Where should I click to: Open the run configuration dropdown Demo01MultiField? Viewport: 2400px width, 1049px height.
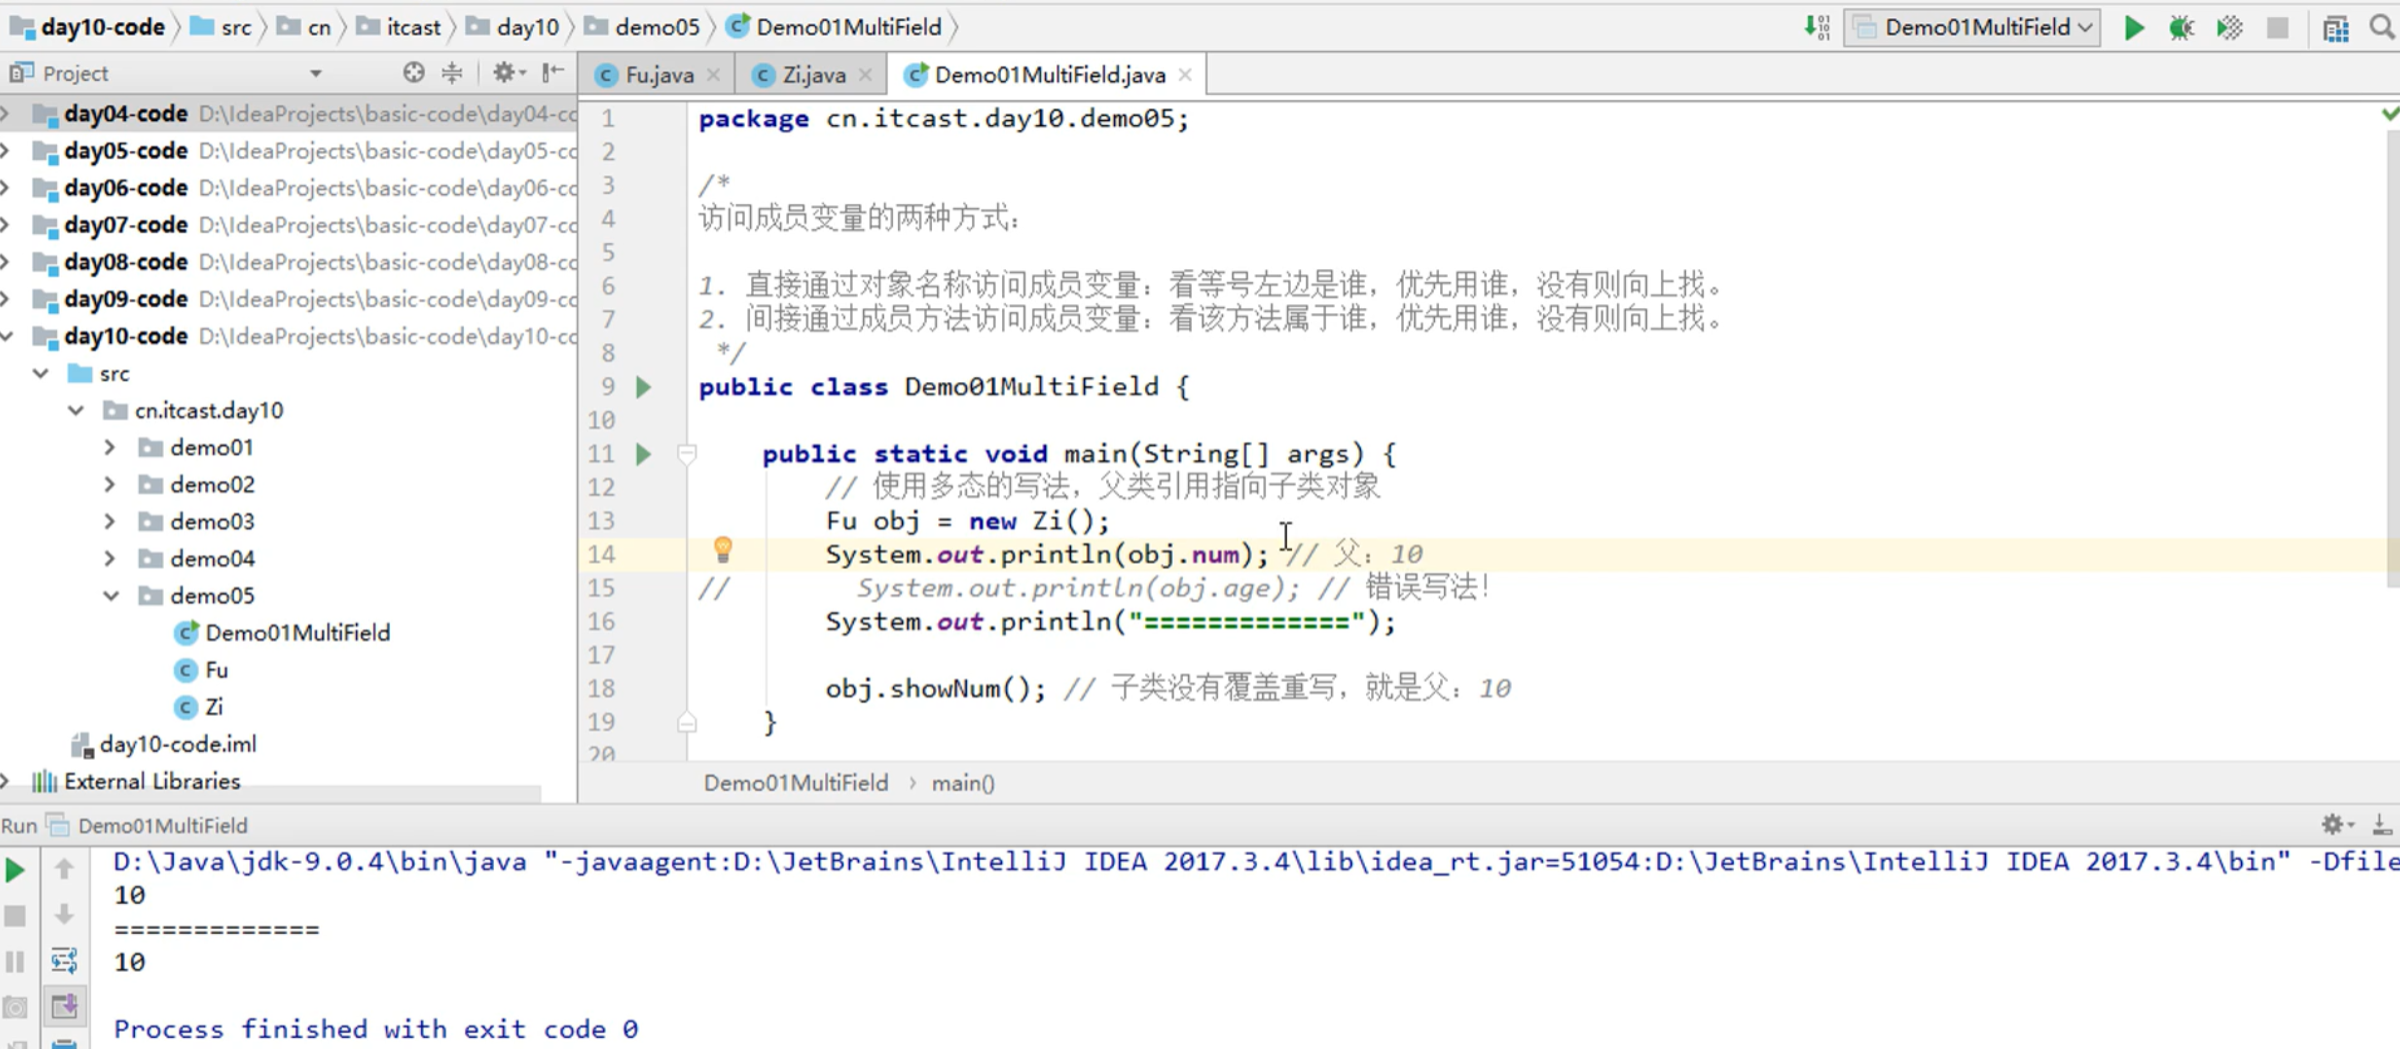(1972, 27)
